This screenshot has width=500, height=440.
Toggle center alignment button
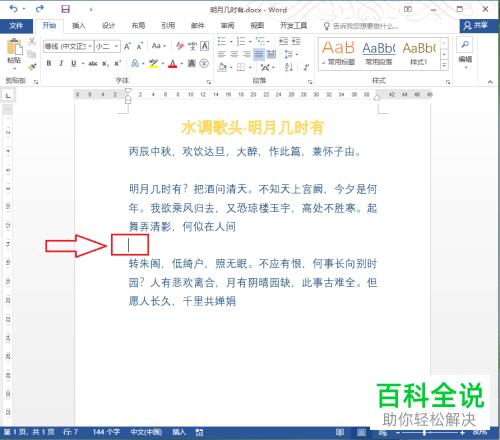[234, 54]
